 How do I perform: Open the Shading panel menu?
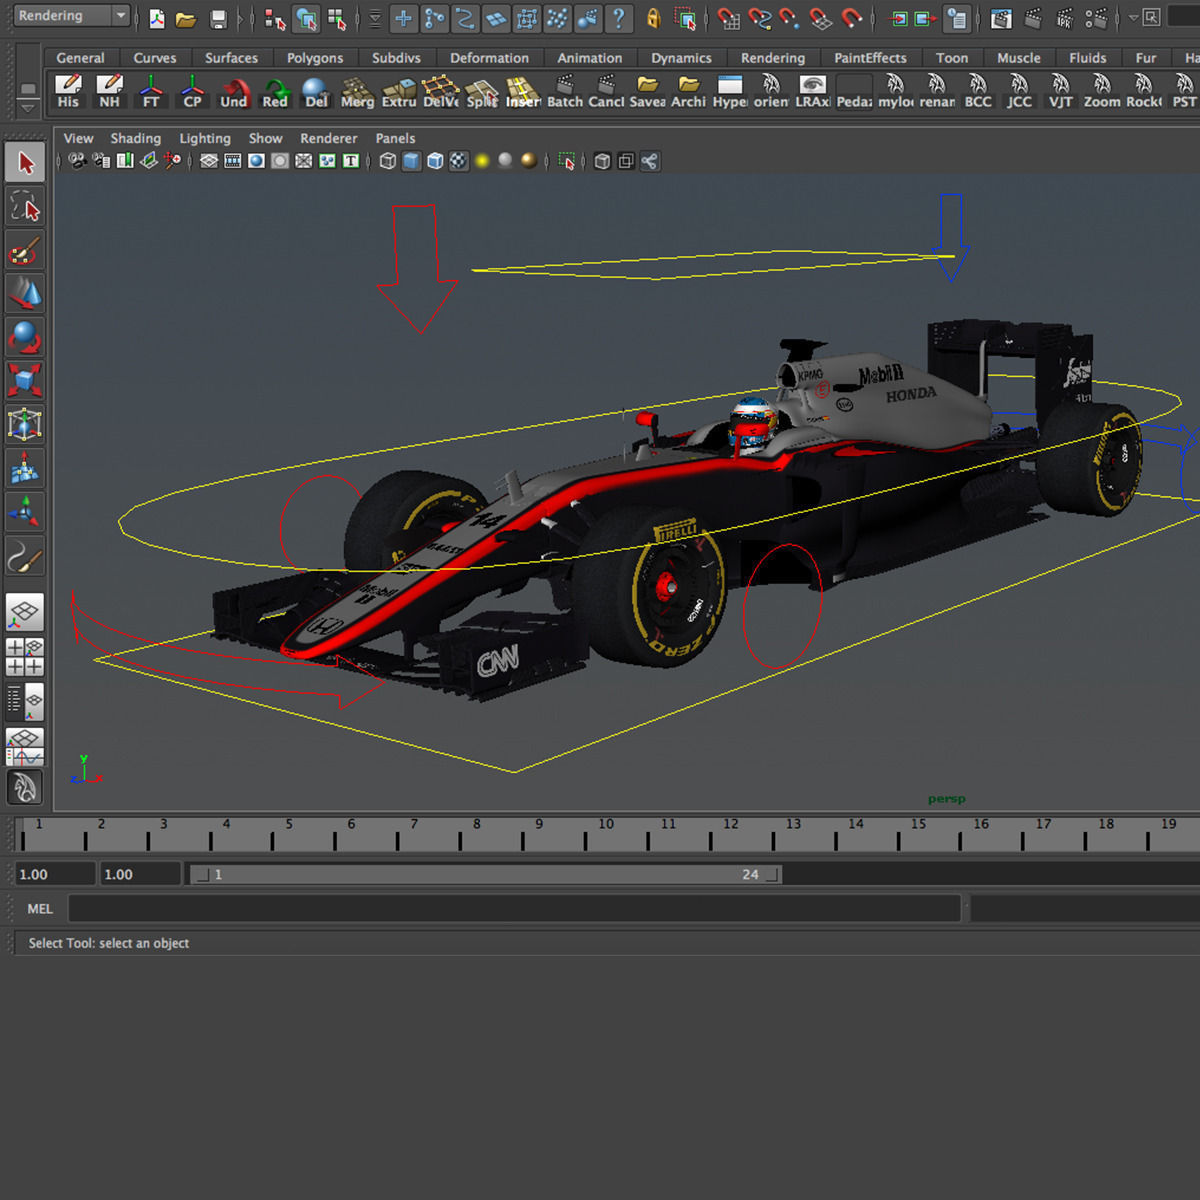tap(135, 138)
